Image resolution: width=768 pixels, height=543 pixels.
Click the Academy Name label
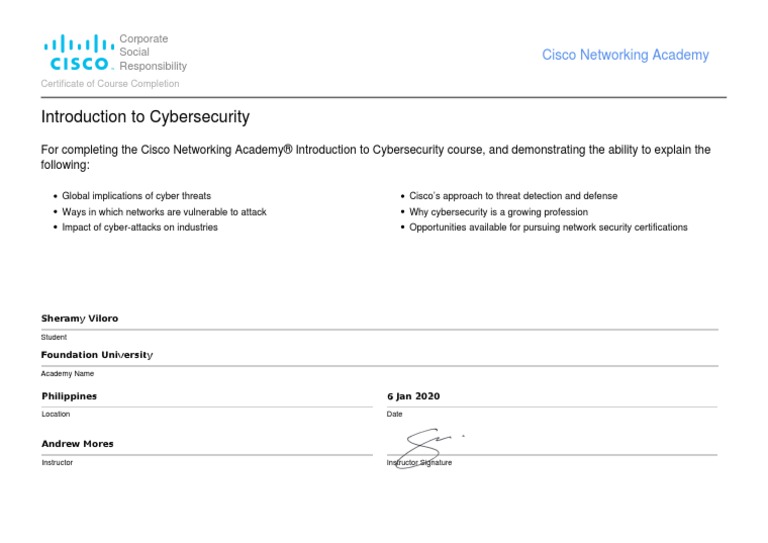point(67,373)
